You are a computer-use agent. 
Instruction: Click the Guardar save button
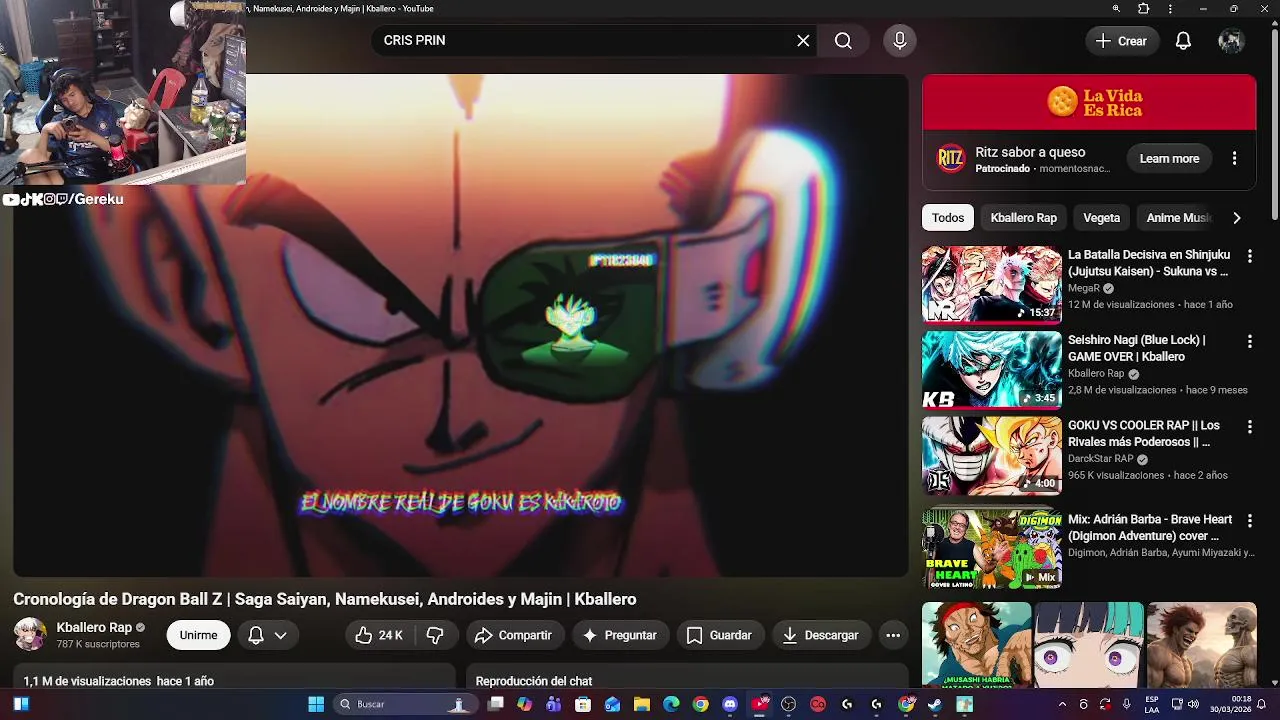coord(720,635)
